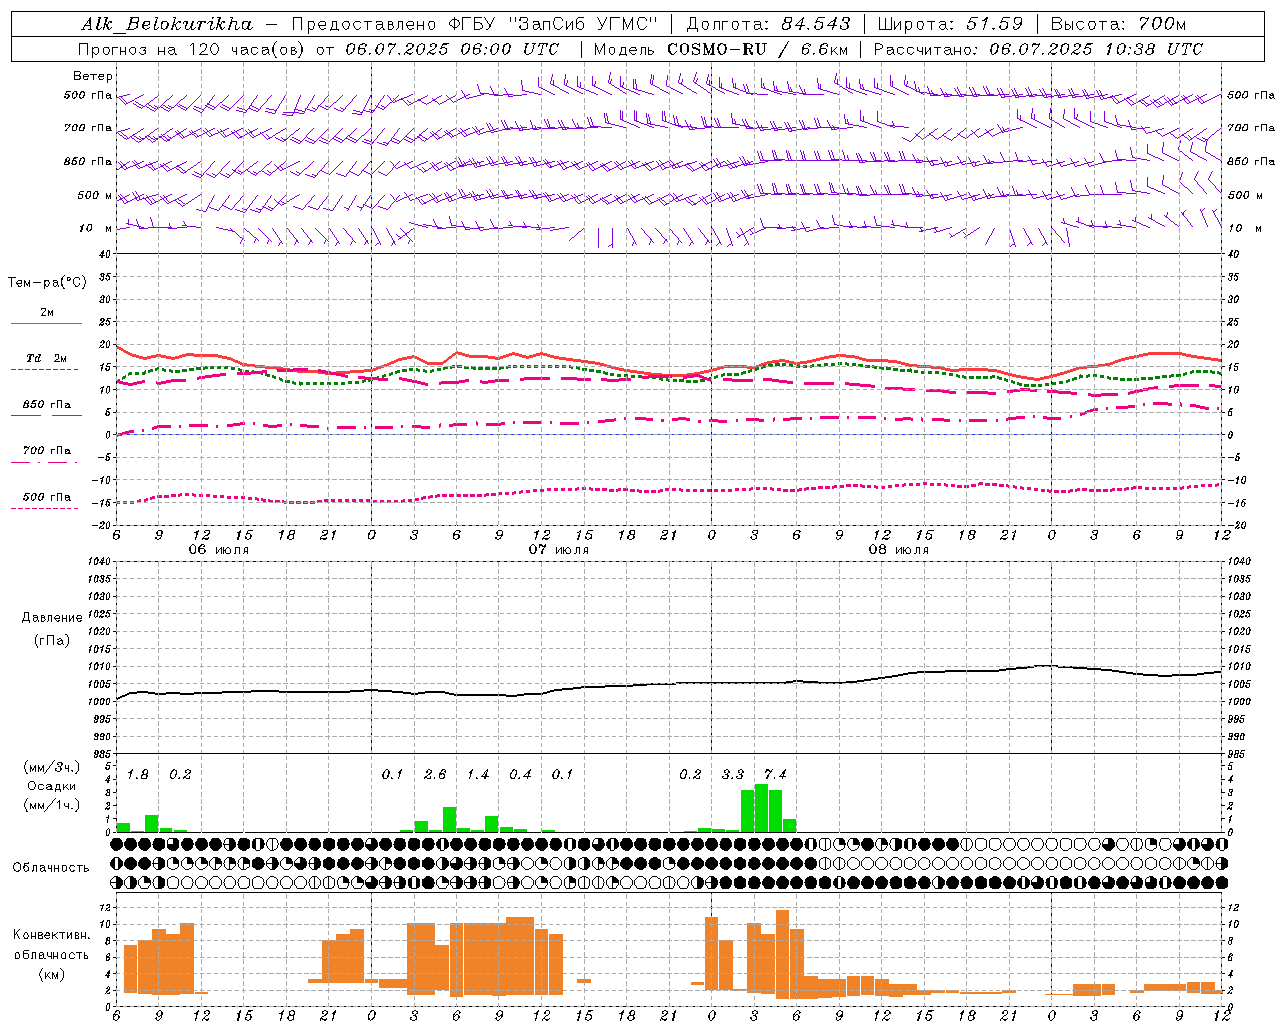Viewport: 1280px width, 1024px height.
Task: Click the precipitation value 3.3
Action: [x=733, y=775]
